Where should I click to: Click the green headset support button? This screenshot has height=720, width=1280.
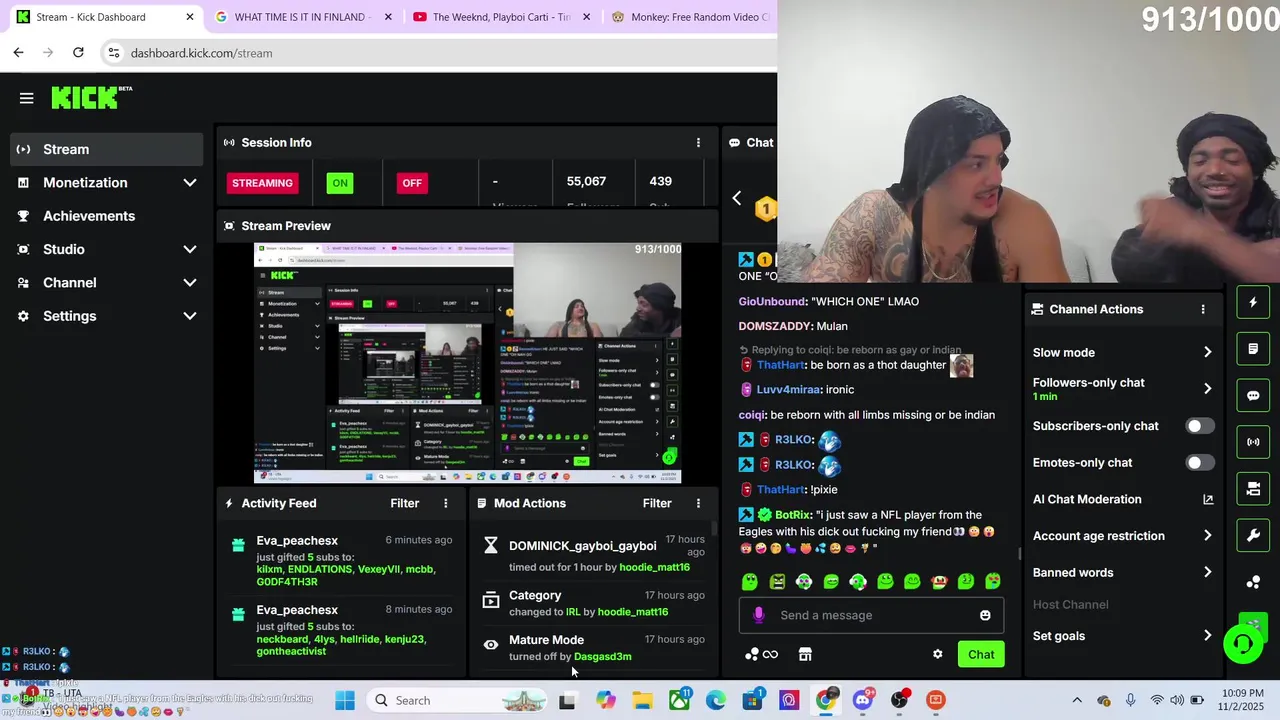point(1243,644)
